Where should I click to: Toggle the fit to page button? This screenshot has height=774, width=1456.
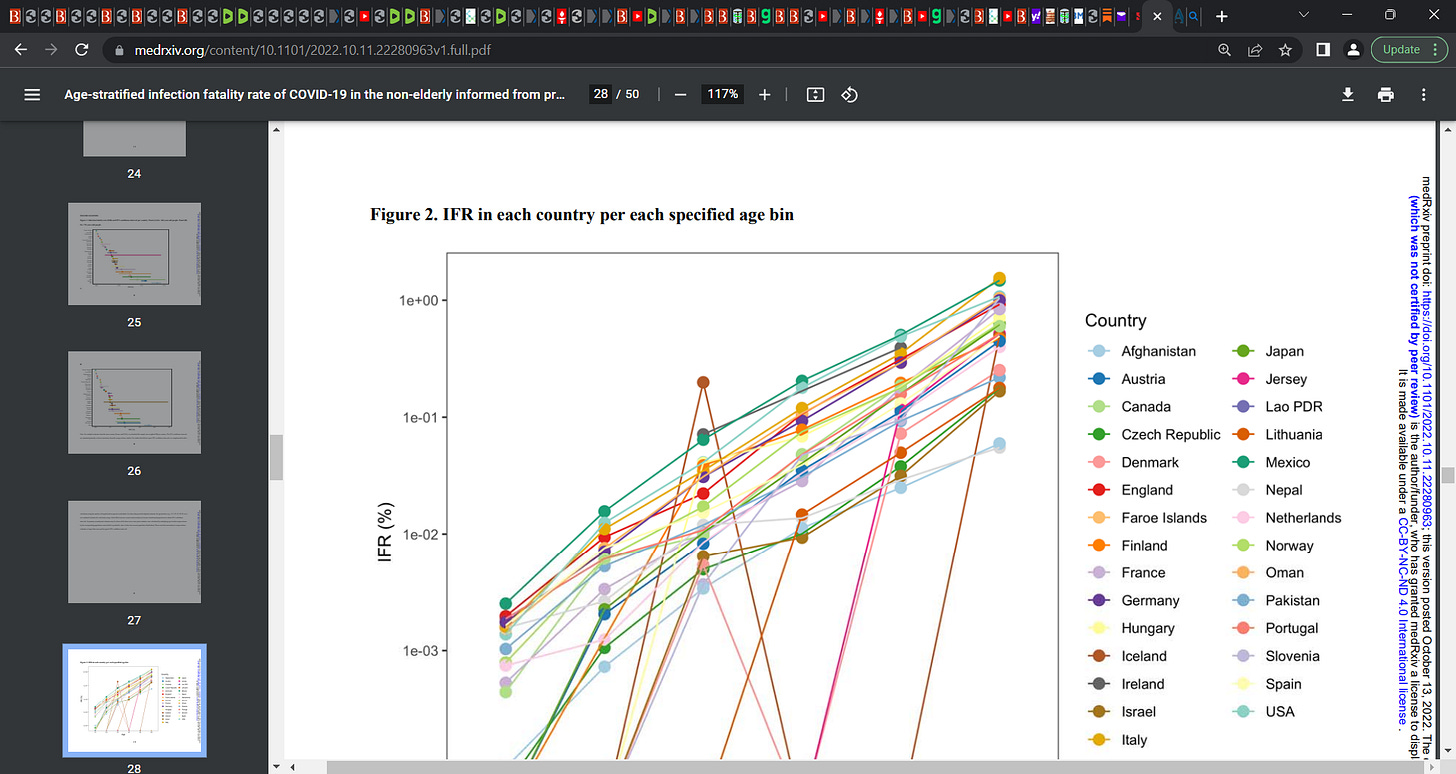click(815, 94)
